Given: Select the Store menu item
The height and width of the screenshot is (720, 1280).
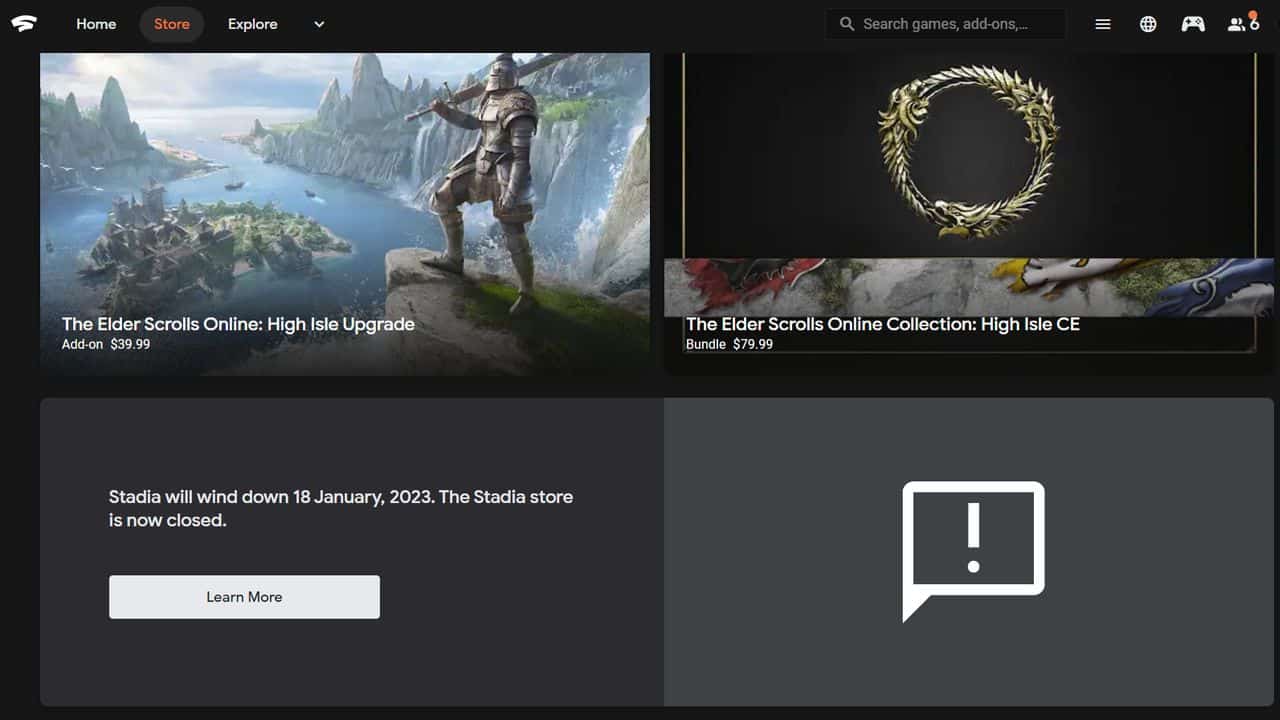Looking at the screenshot, I should (x=171, y=23).
